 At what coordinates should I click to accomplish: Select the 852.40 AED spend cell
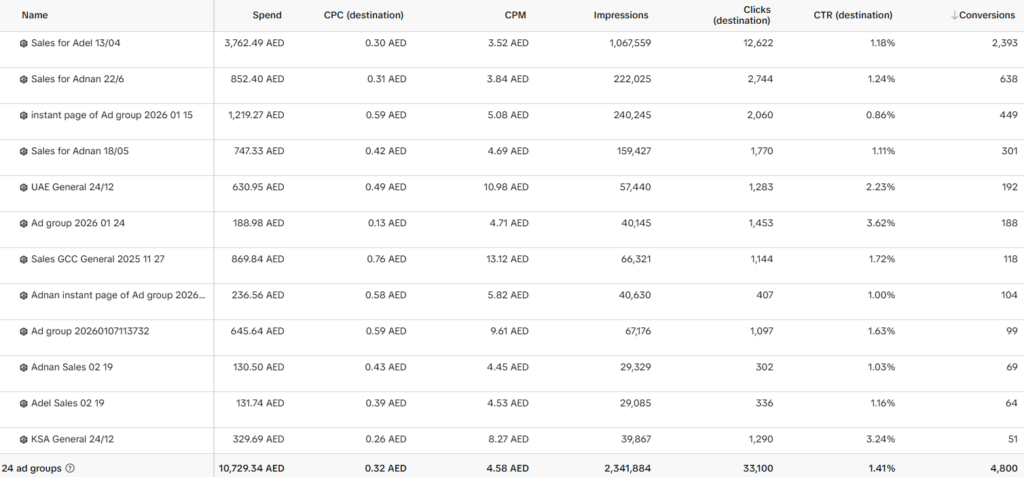(x=258, y=79)
